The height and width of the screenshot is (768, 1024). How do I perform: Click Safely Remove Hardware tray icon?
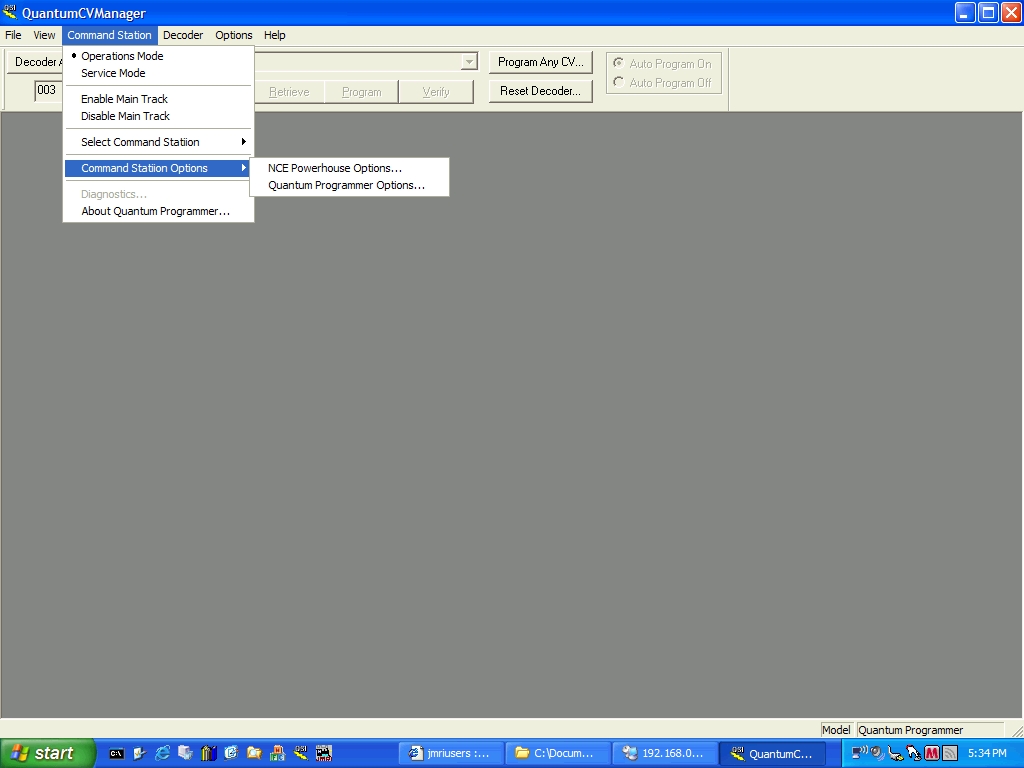click(x=895, y=754)
